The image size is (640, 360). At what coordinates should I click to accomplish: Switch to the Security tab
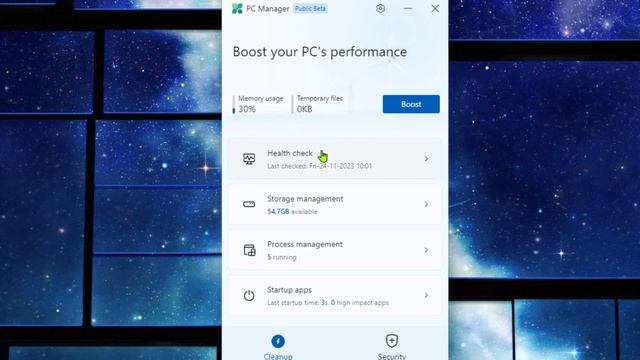point(391,347)
